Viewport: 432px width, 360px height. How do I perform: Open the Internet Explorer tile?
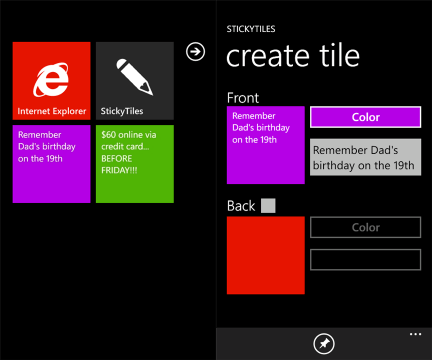pyautogui.click(x=51, y=81)
